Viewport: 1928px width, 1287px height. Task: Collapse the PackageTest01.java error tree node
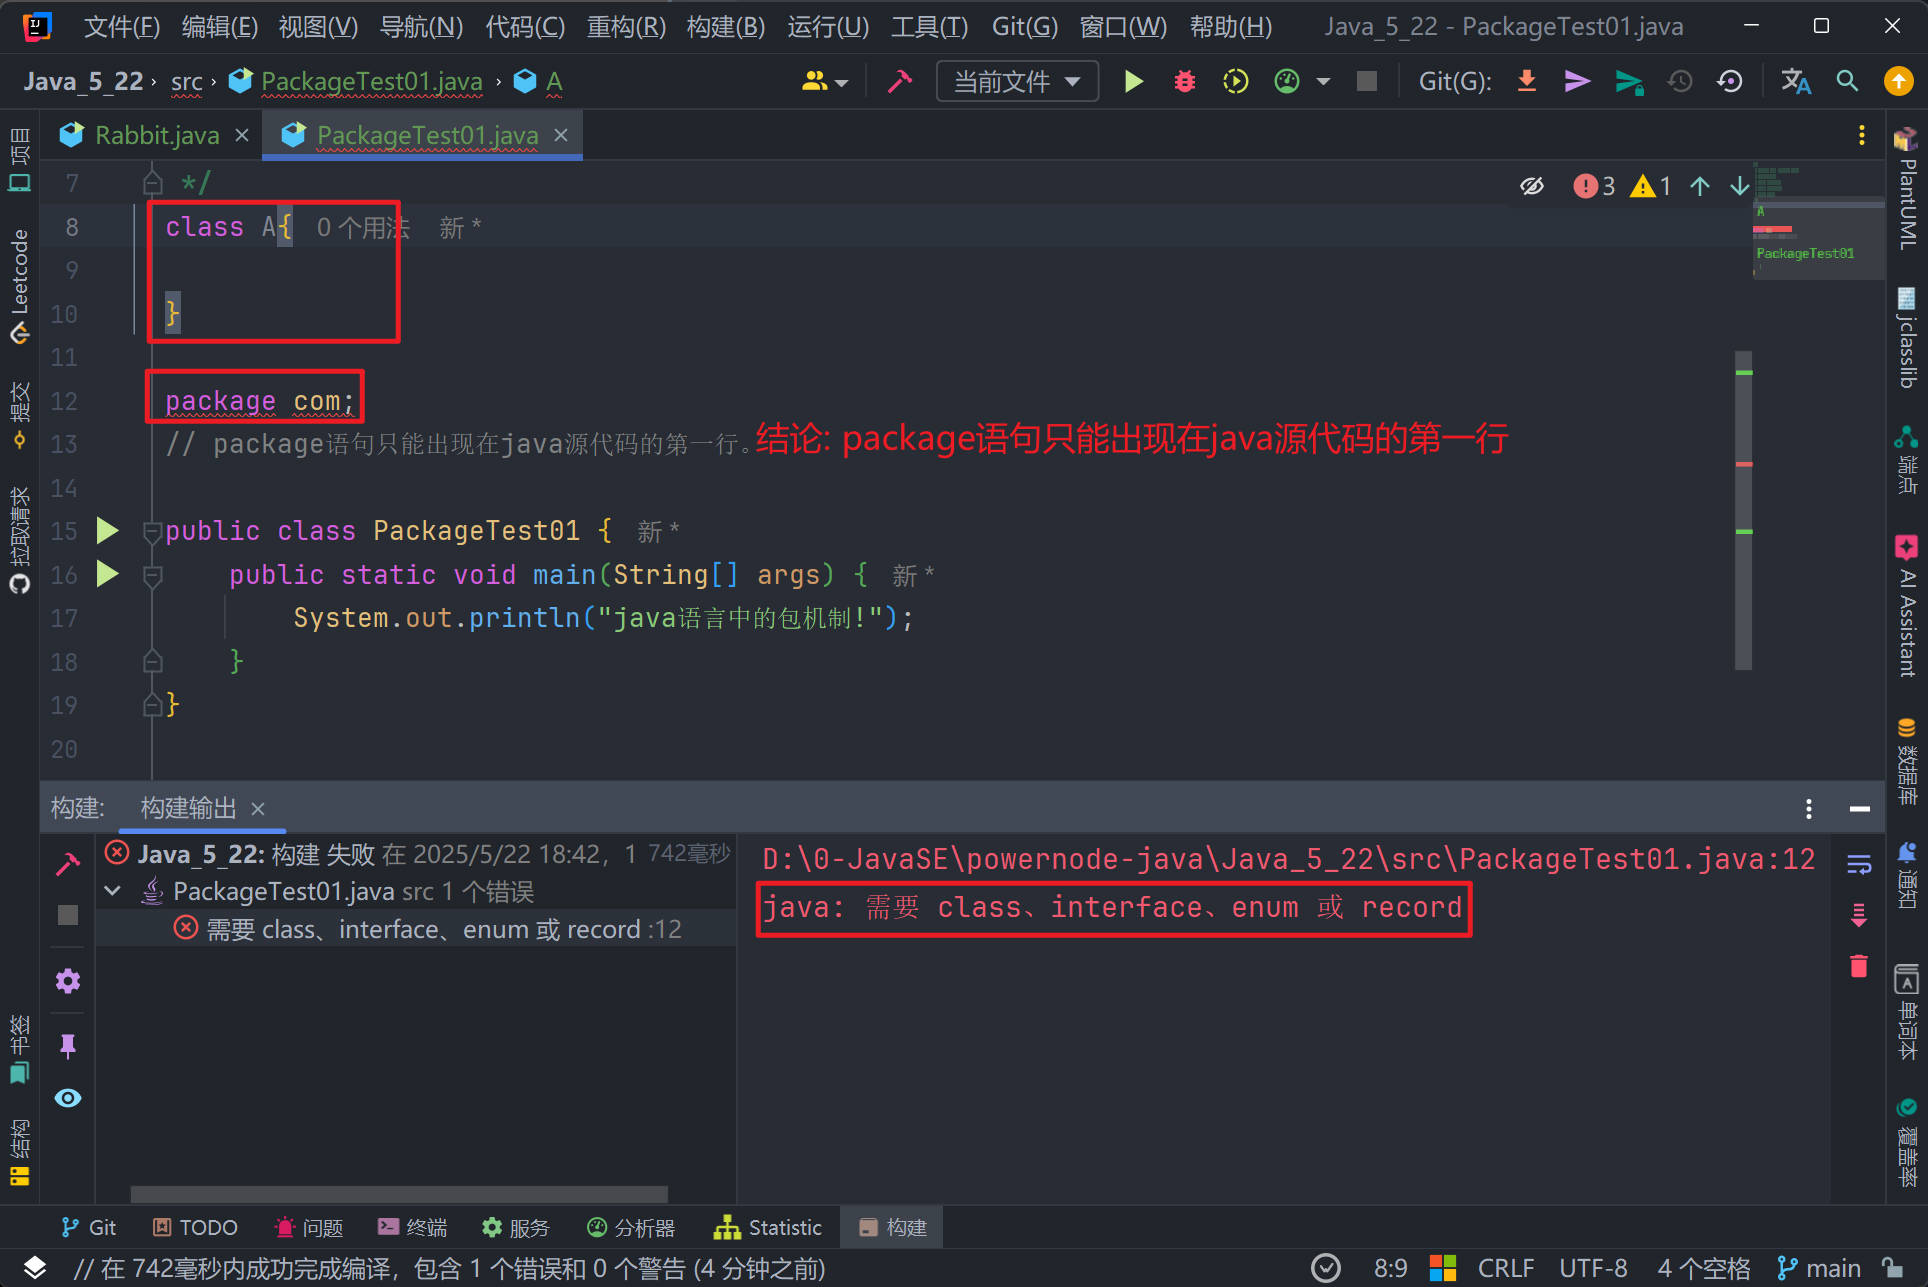[113, 890]
